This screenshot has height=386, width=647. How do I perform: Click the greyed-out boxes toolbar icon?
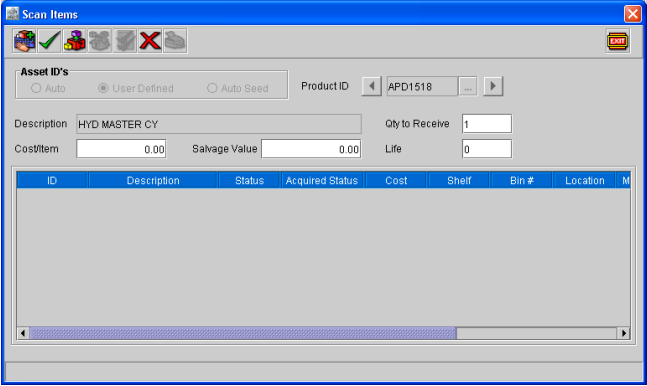(100, 41)
